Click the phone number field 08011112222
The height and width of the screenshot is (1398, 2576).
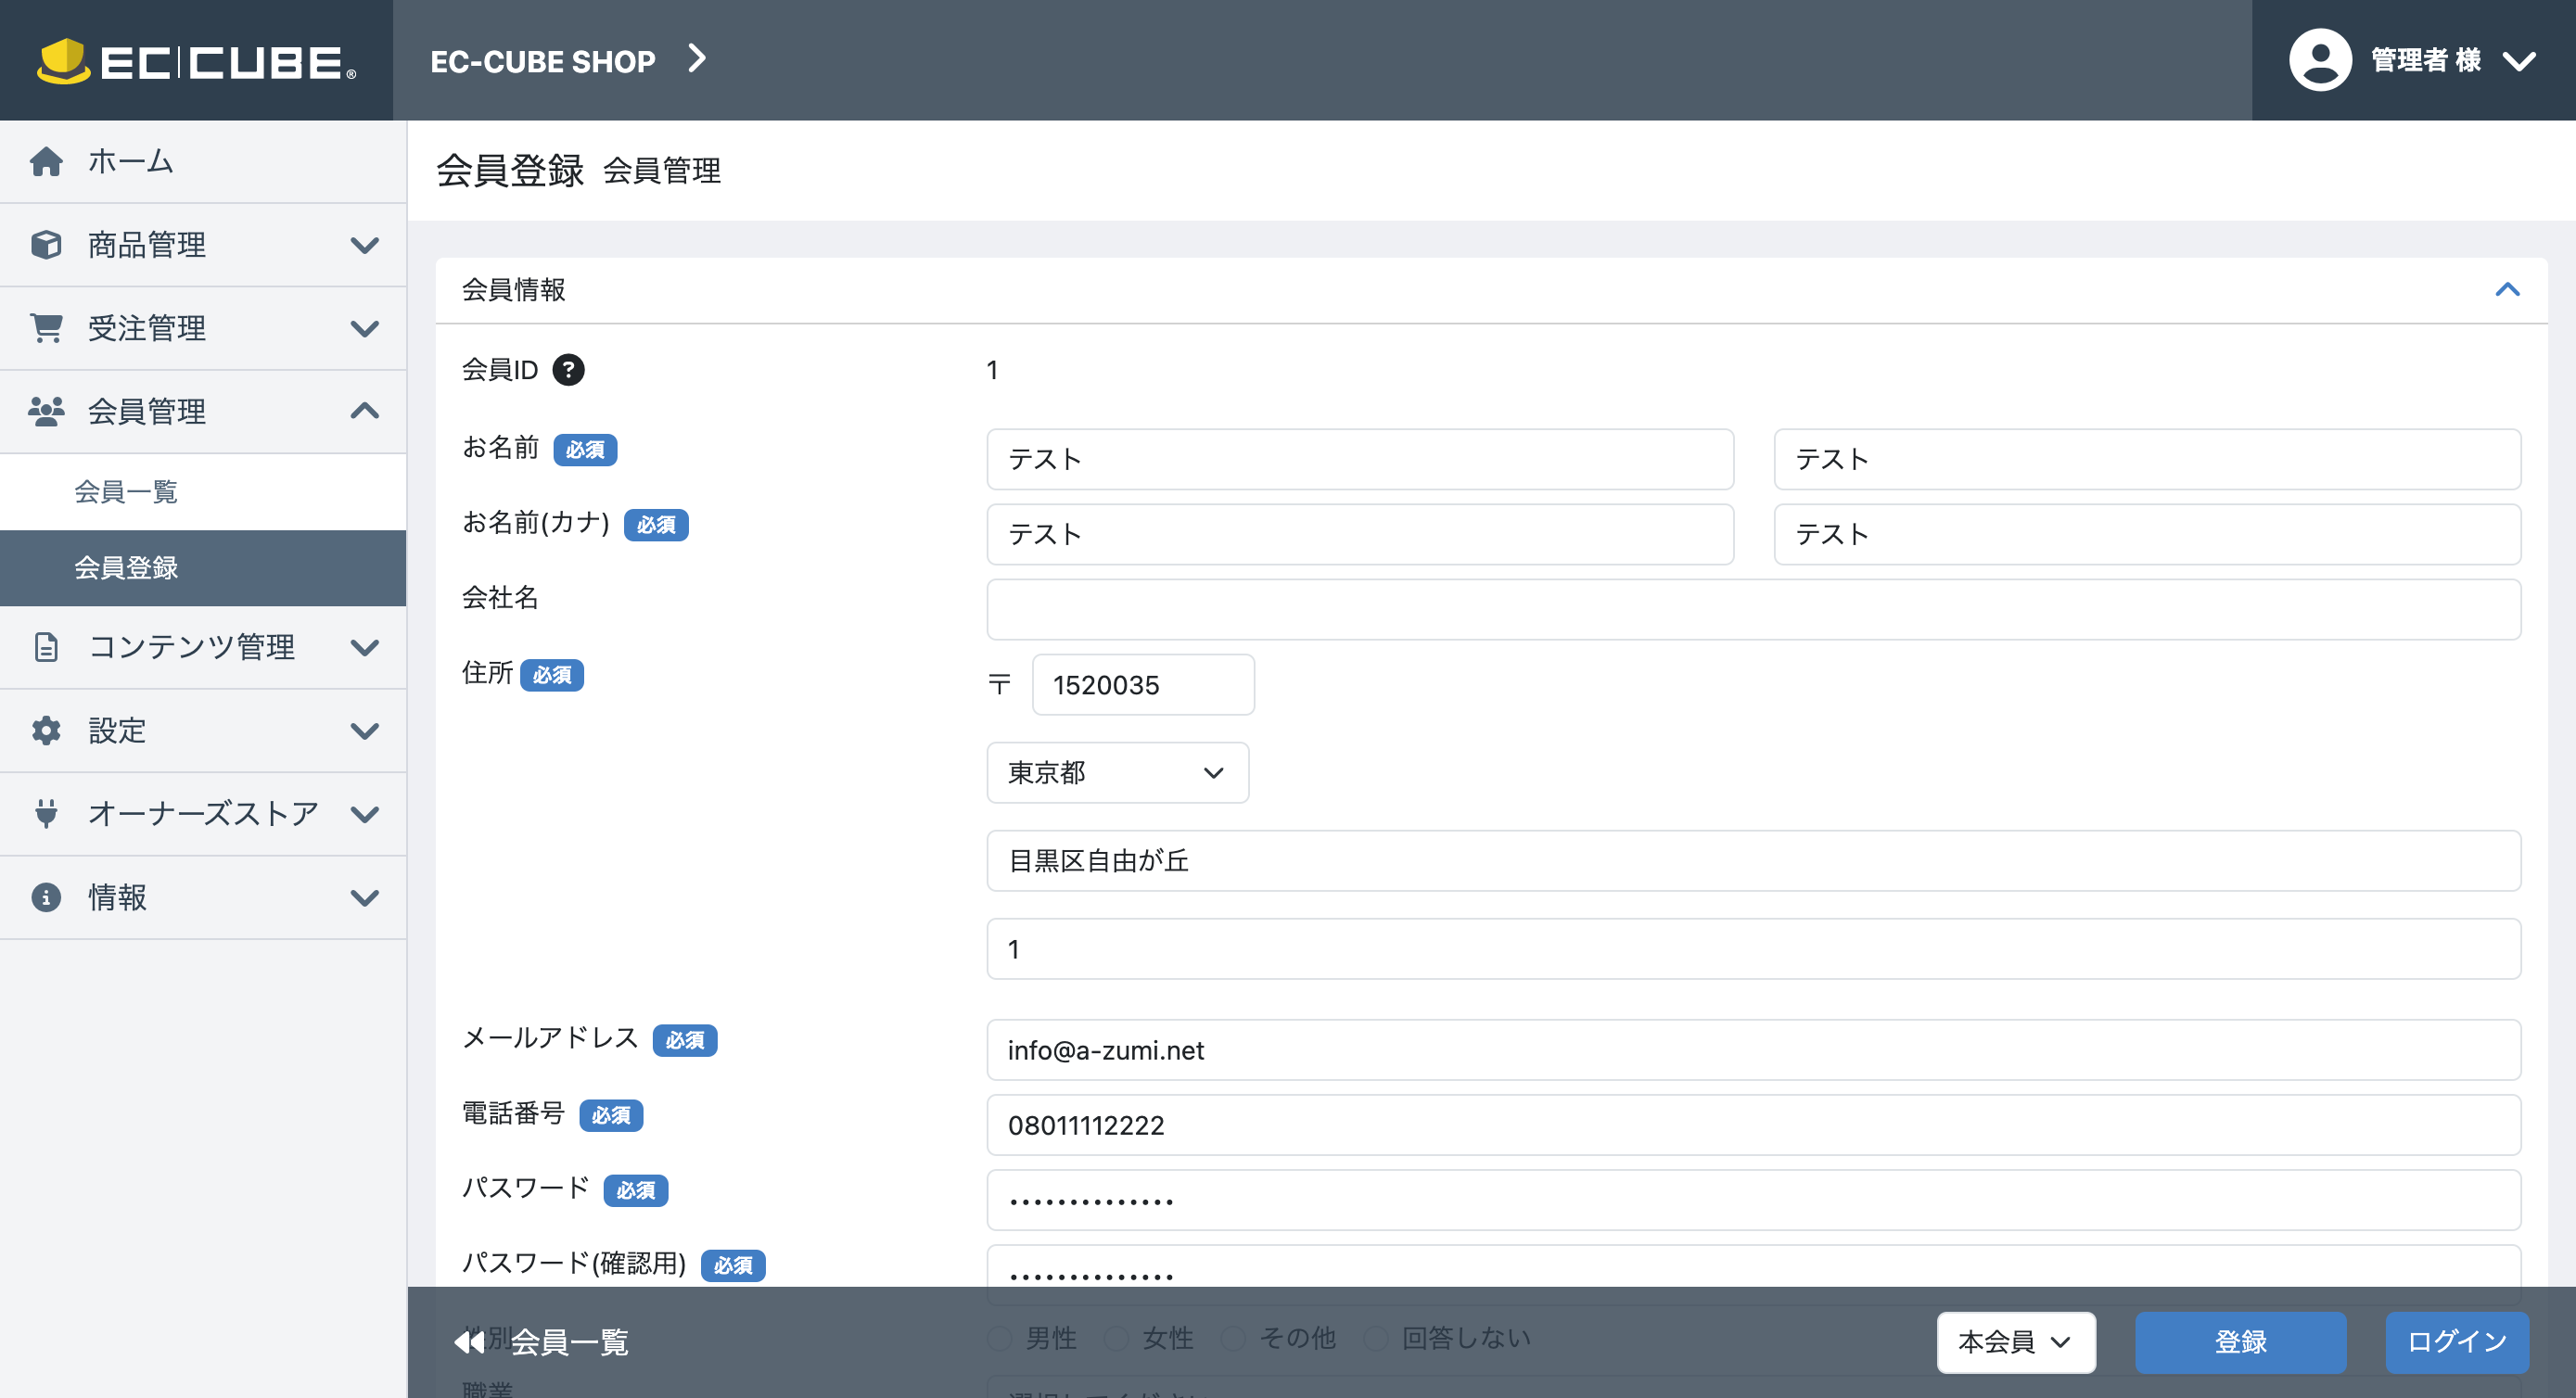(x=1754, y=1125)
